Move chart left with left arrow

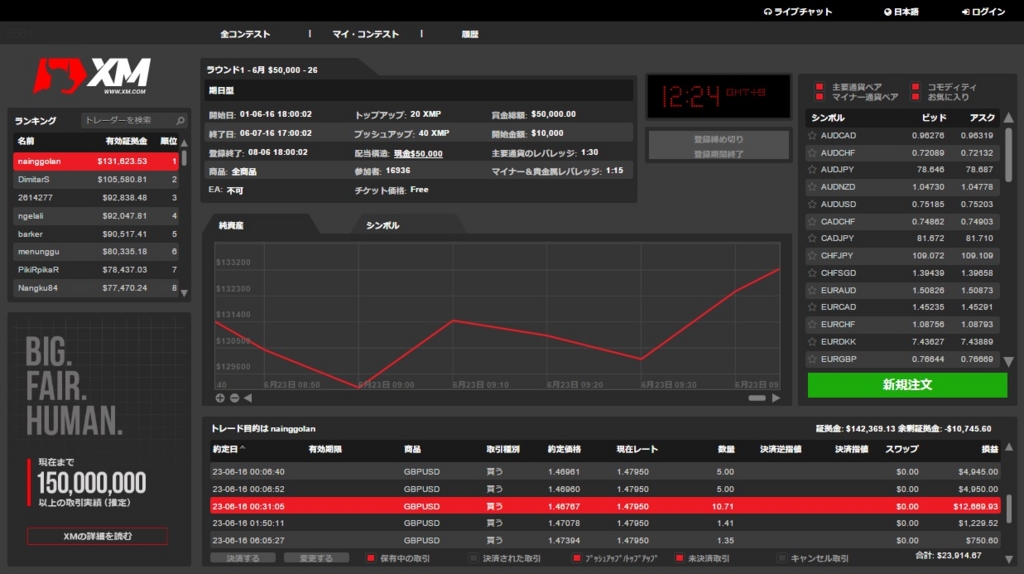tap(248, 398)
